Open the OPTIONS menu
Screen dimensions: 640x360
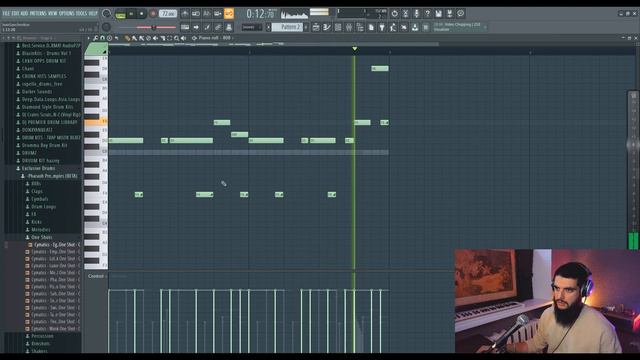click(x=67, y=13)
